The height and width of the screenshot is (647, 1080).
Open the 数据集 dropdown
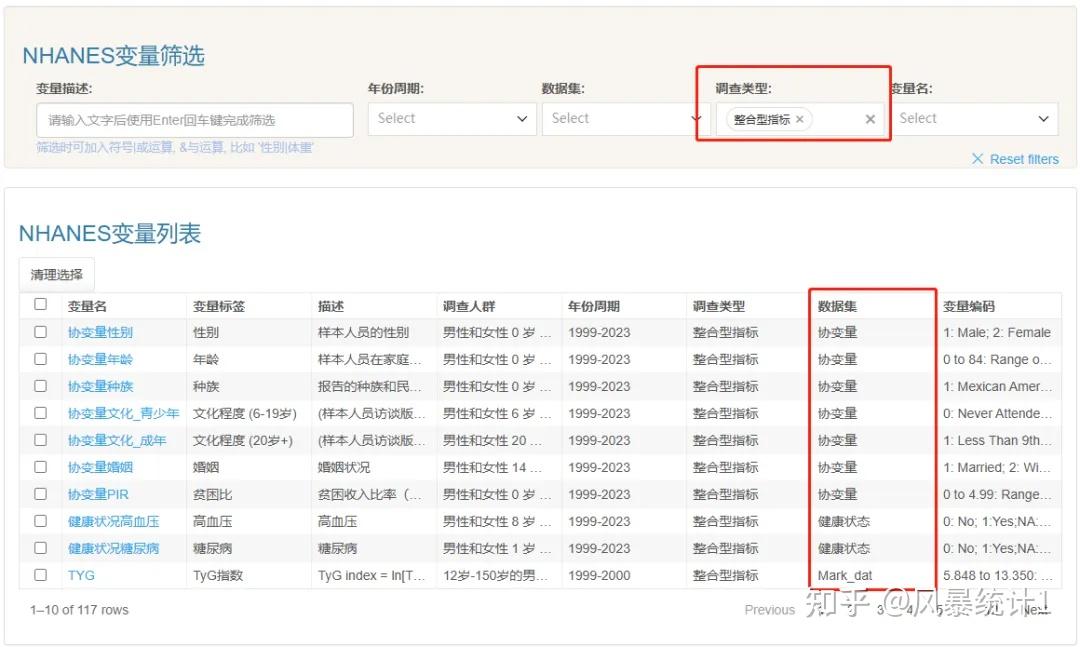625,118
